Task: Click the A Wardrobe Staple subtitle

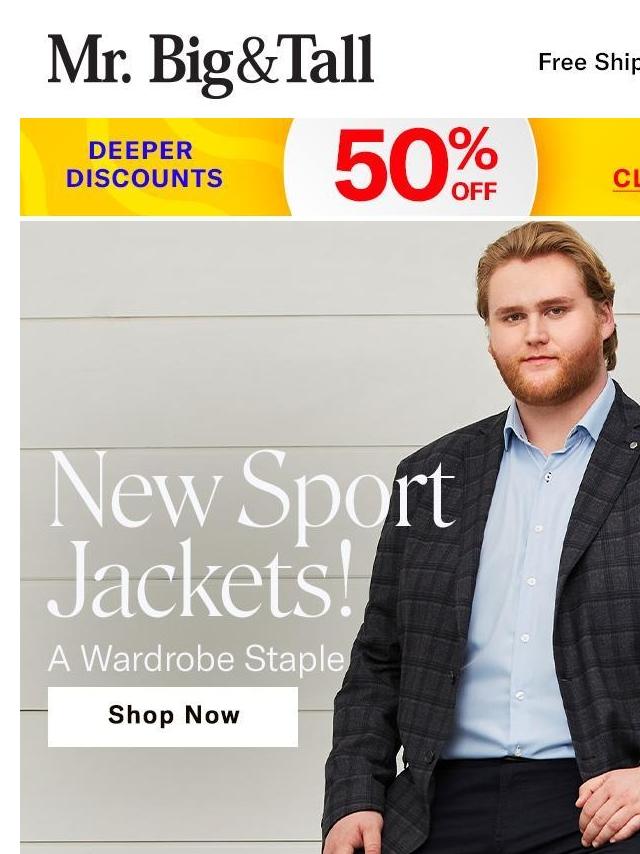Action: click(196, 659)
